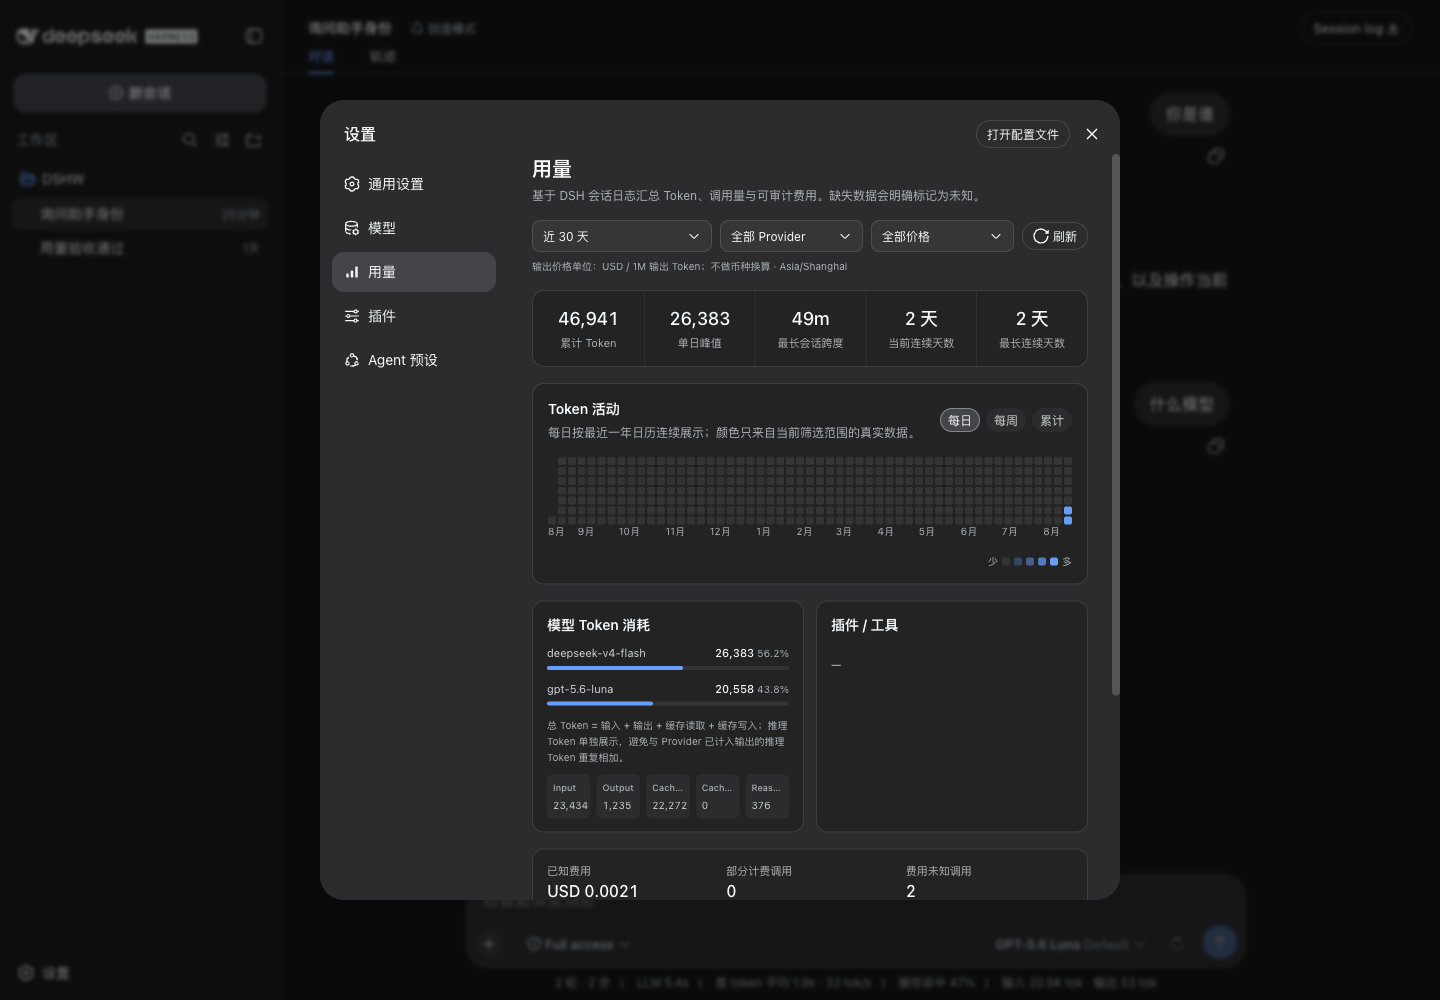Click the blue send arrow button
Viewport: 1440px width, 1000px height.
pos(1219,942)
